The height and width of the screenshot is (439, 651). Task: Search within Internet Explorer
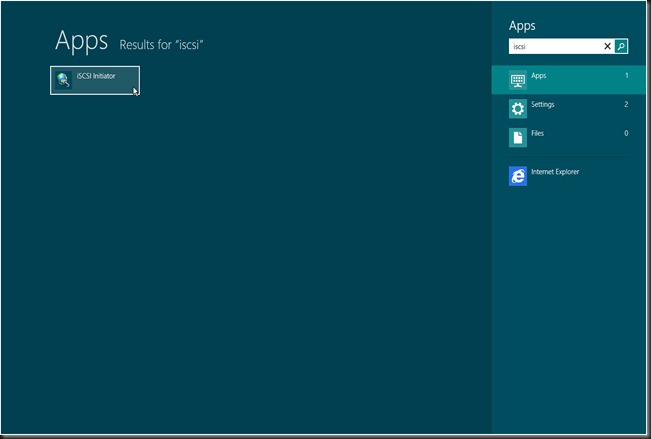pos(568,176)
